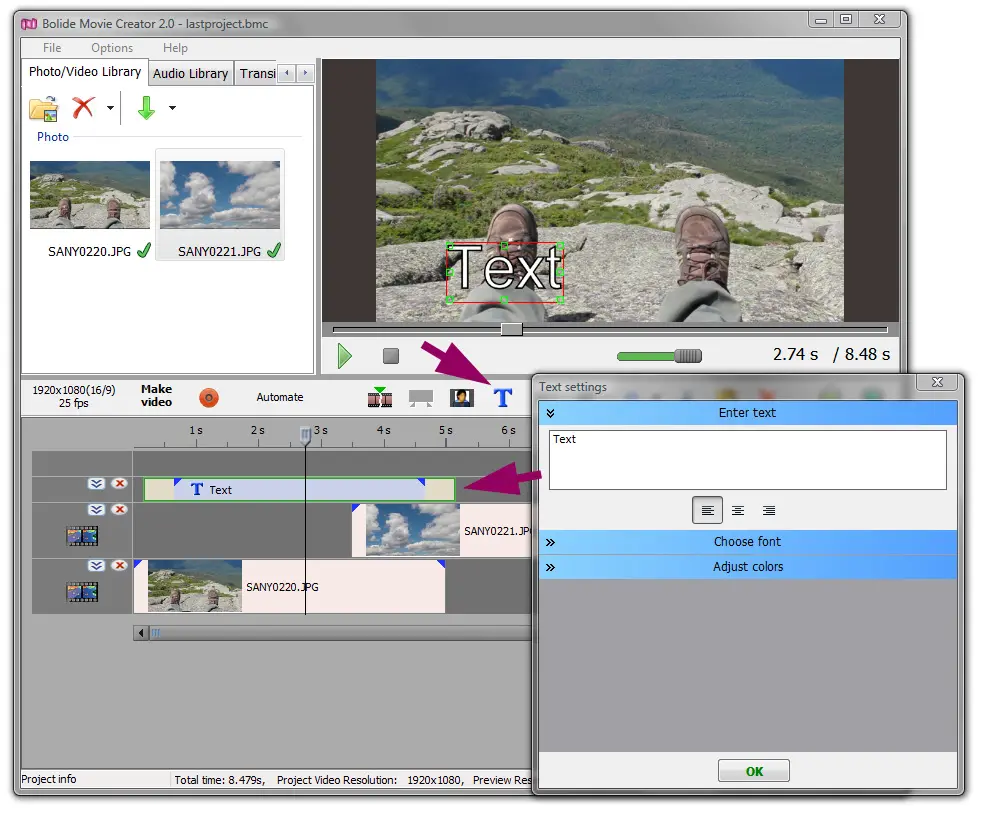The image size is (988, 814).
Task: Select right text alignment
Action: point(769,511)
